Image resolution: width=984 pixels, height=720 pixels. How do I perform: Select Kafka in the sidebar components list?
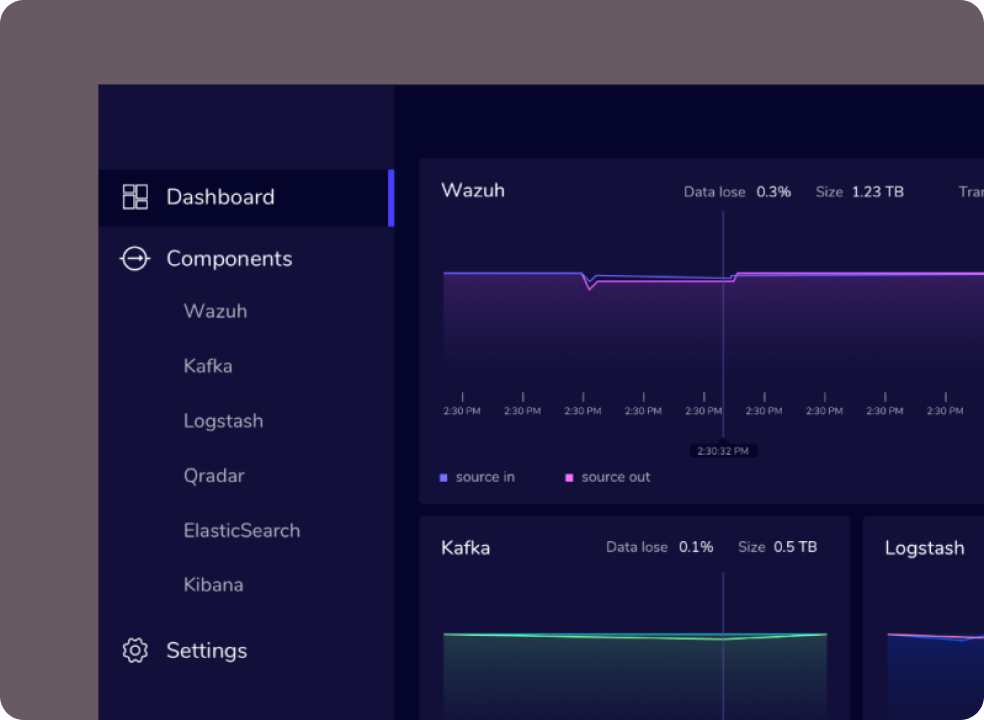(x=208, y=366)
